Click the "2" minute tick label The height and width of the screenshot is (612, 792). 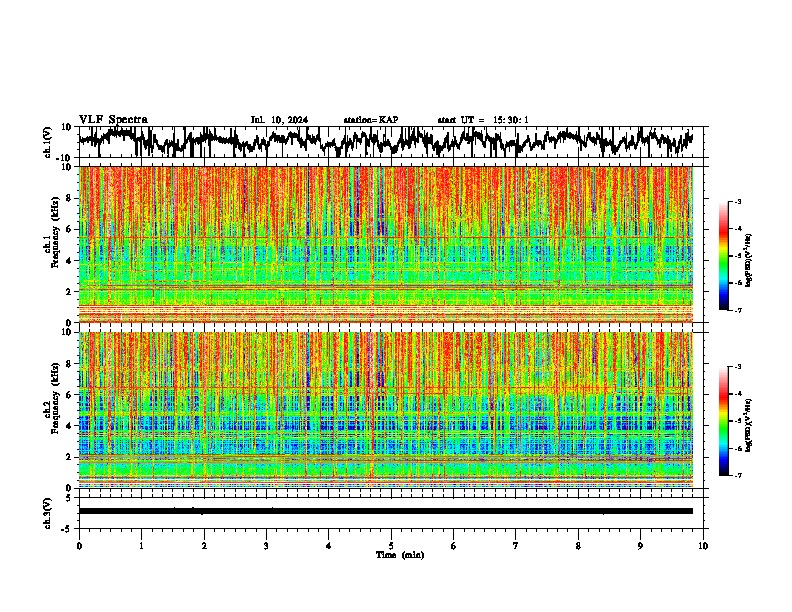coord(204,546)
